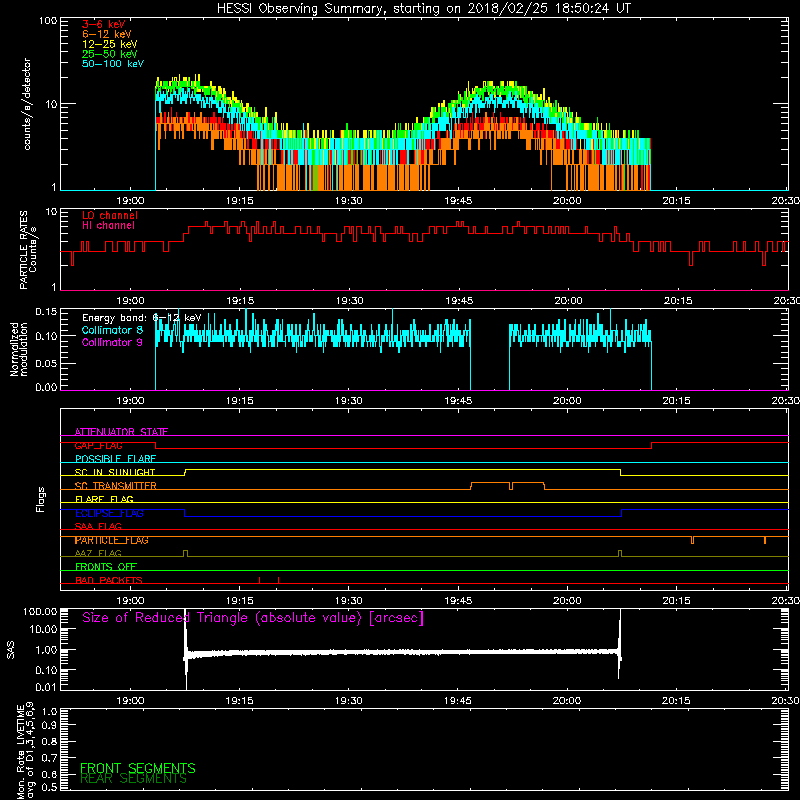Click the SC_IN_SUNLIGHT flag label
Viewport: 800px width, 800px height.
115,472
